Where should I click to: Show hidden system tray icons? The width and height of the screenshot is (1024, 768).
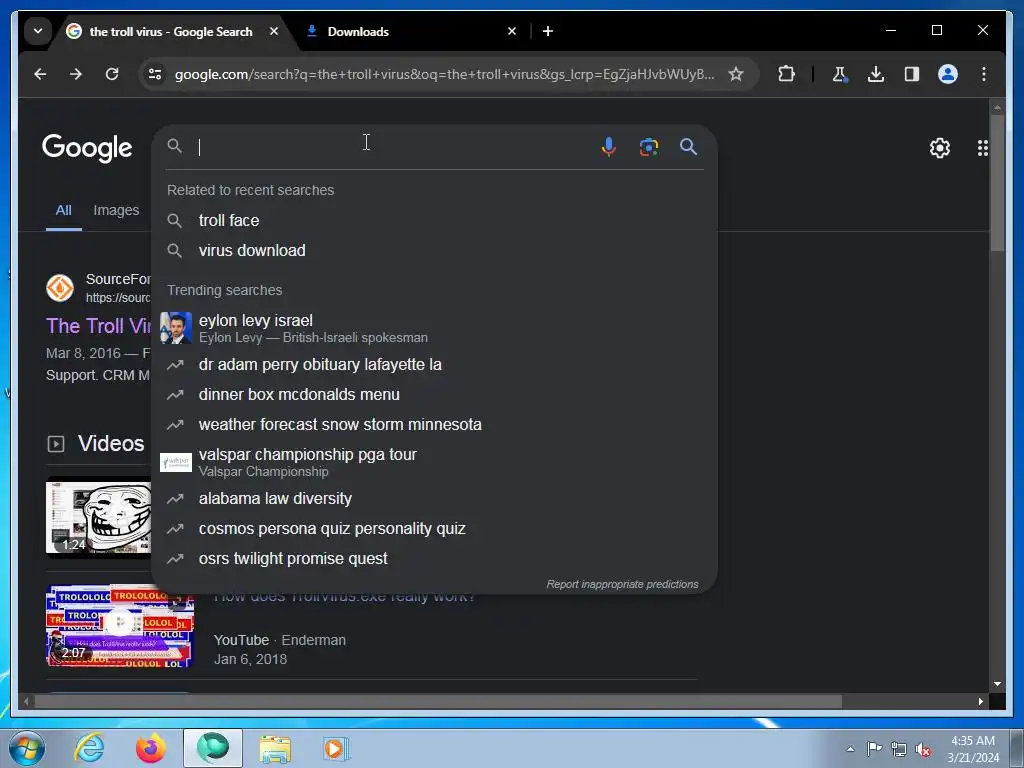pos(850,749)
